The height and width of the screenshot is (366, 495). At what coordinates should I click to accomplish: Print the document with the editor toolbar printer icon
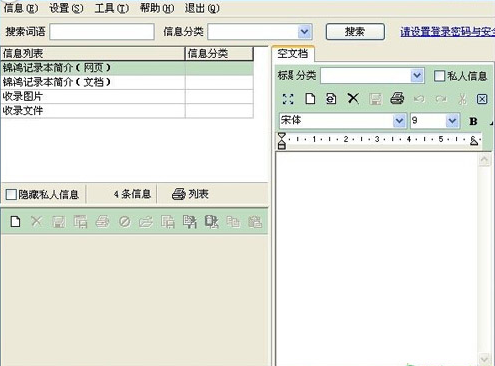coord(397,99)
